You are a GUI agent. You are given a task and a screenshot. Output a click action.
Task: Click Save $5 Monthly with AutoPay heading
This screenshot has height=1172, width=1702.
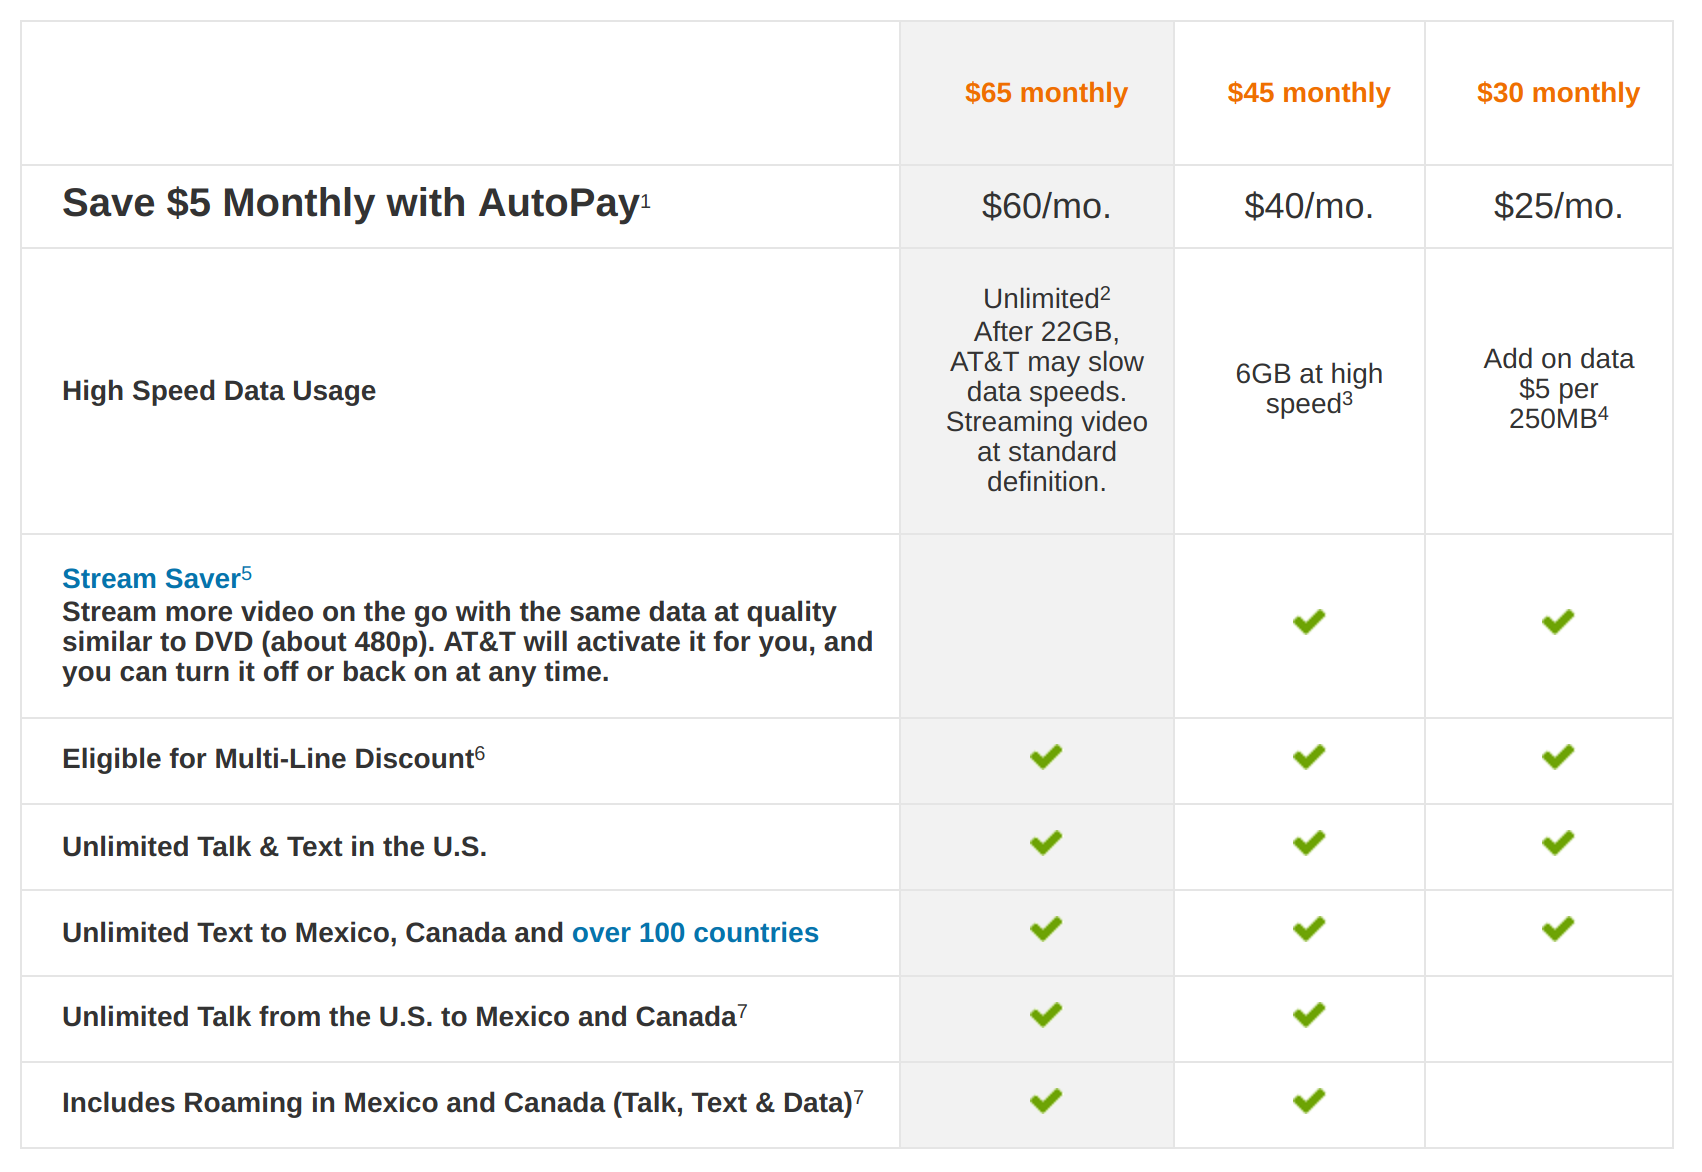350,203
